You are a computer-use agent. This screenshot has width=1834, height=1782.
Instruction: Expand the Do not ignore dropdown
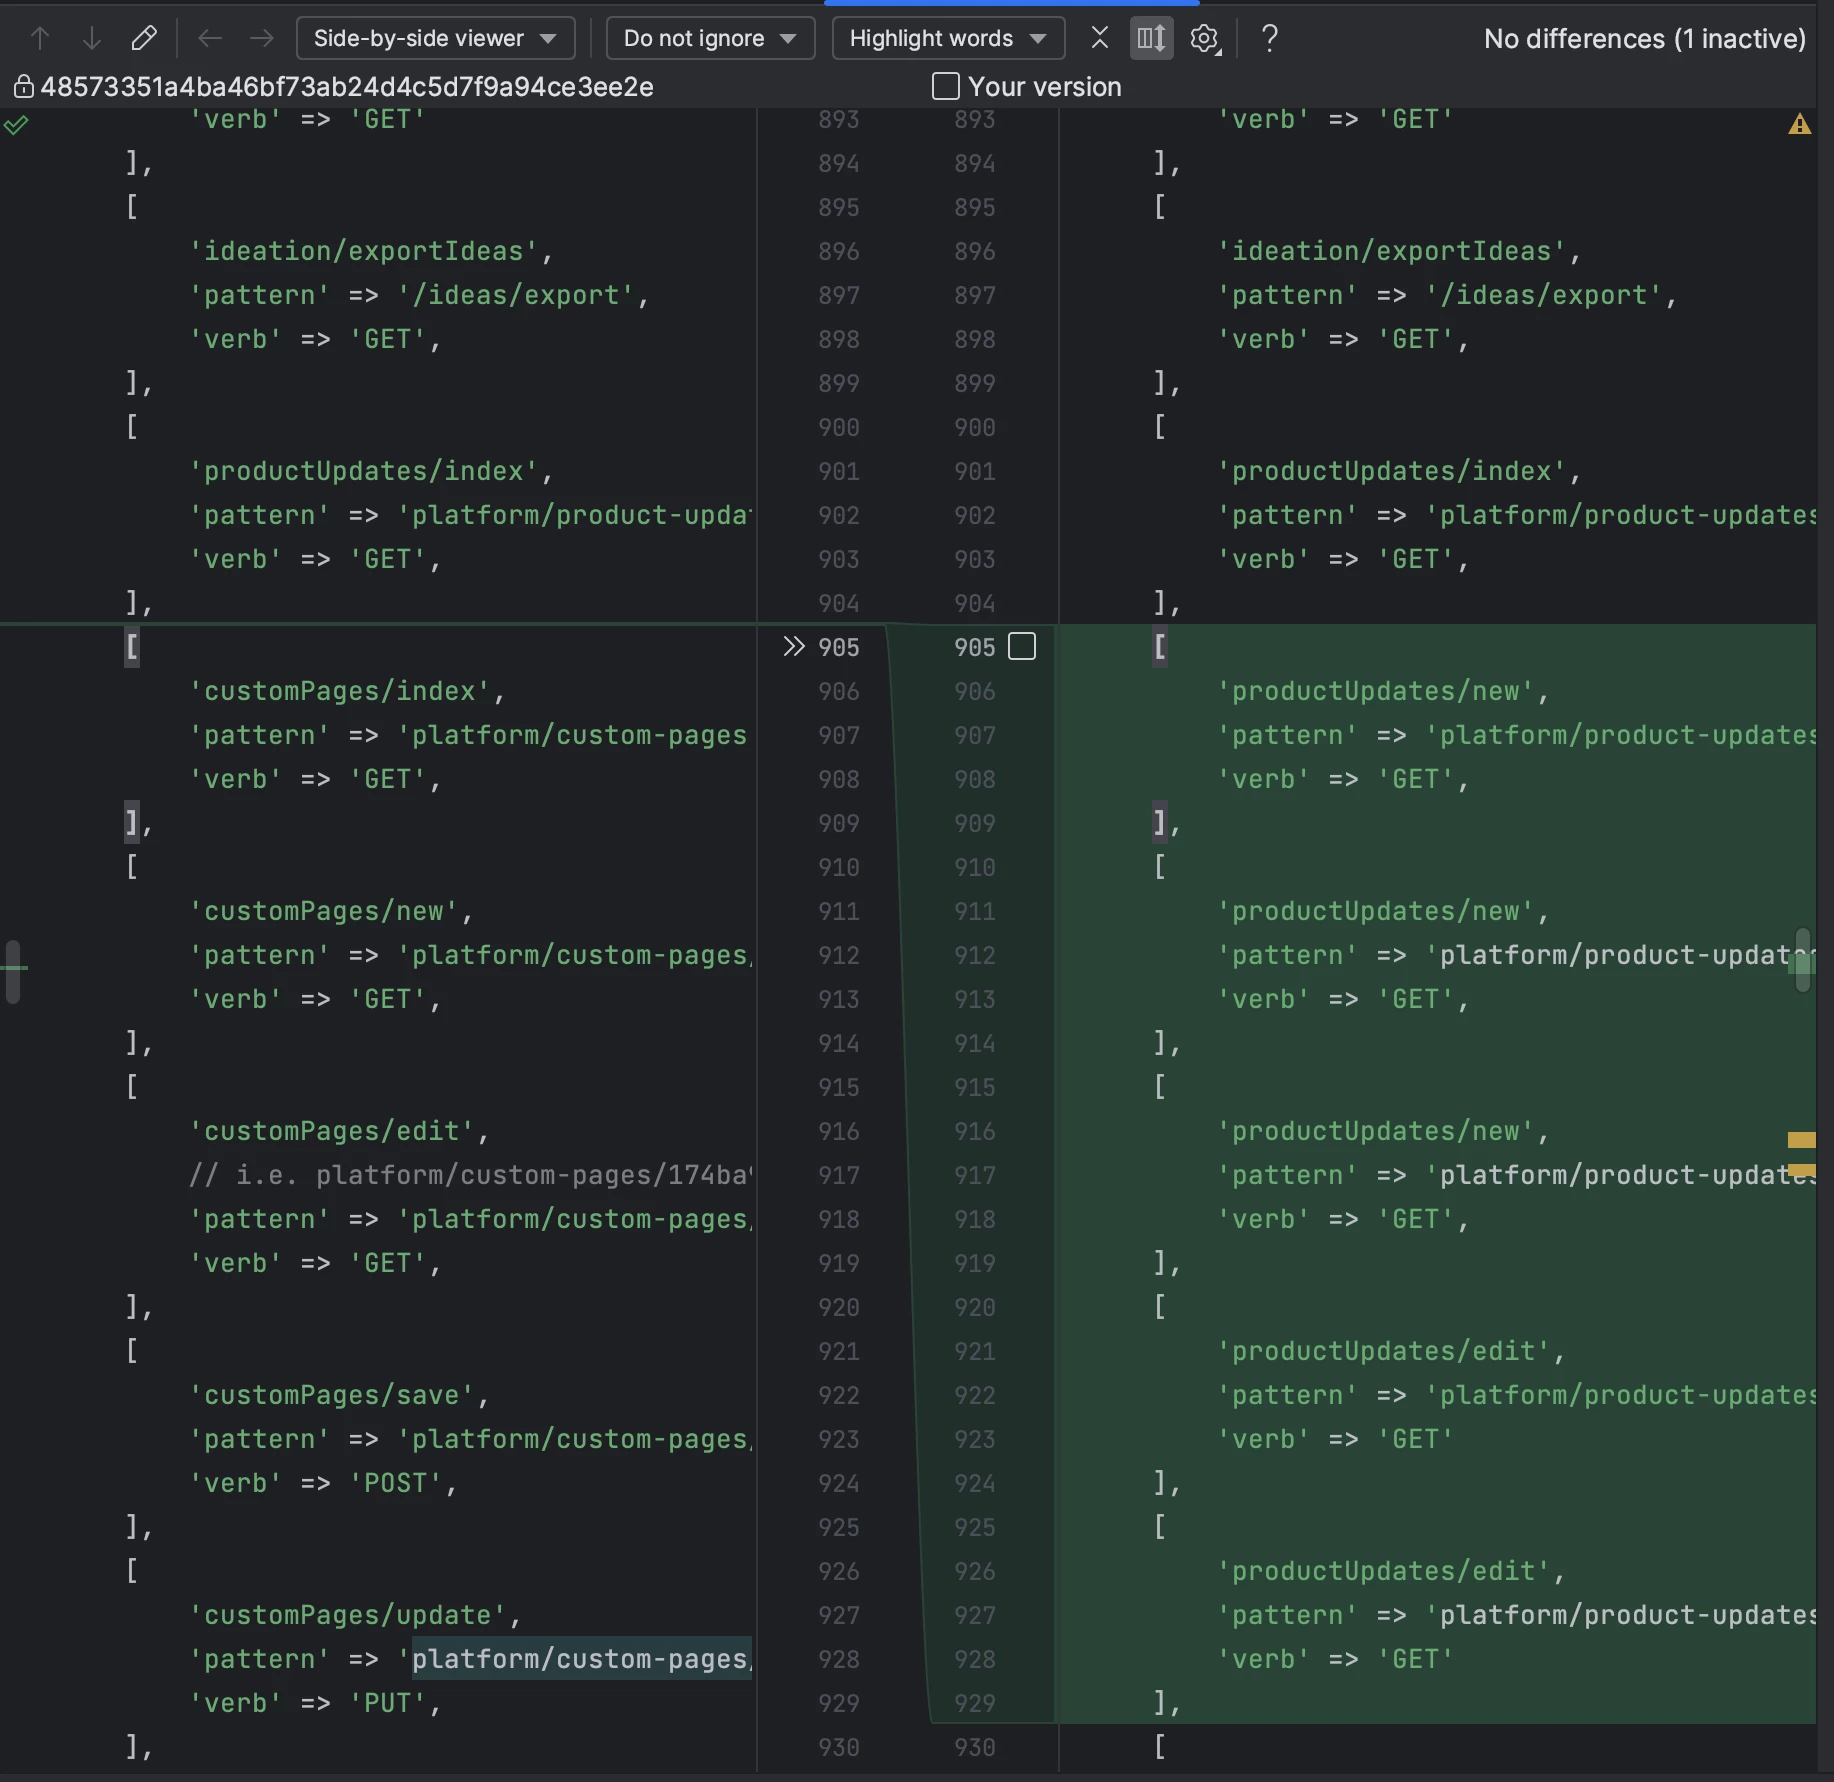[710, 39]
